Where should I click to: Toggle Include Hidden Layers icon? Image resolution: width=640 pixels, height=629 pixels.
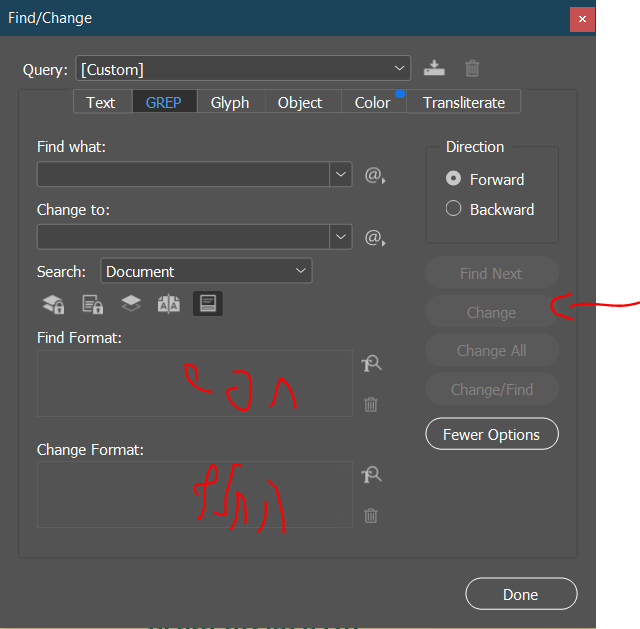point(131,303)
